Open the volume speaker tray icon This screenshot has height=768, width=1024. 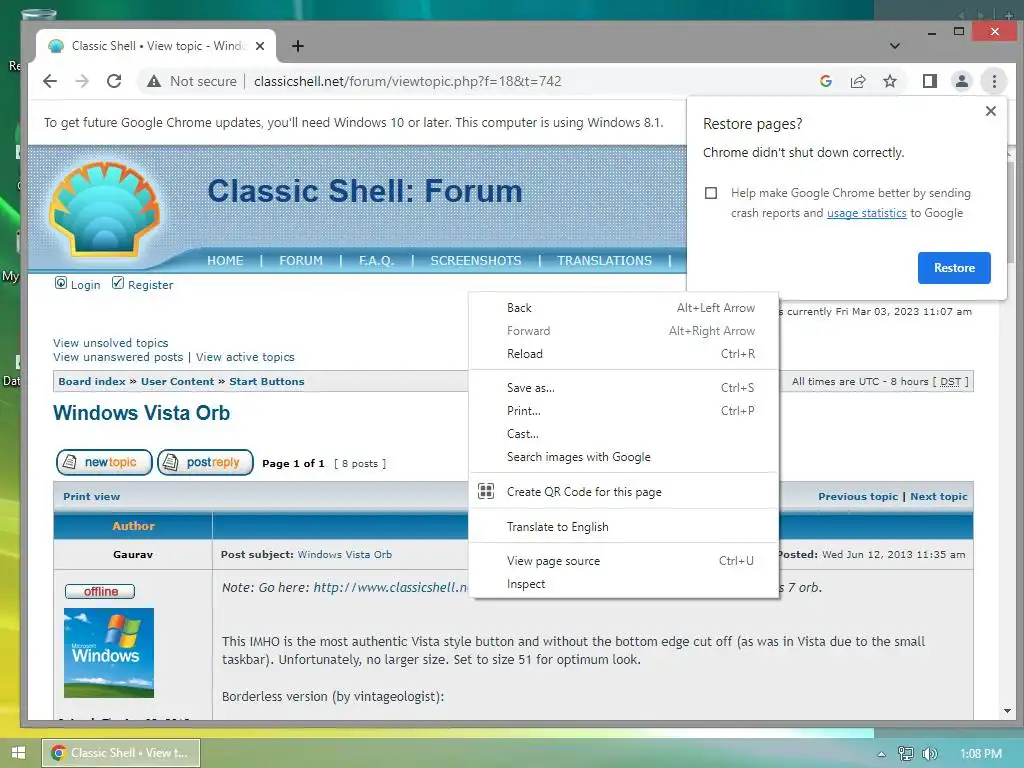pyautogui.click(x=929, y=754)
